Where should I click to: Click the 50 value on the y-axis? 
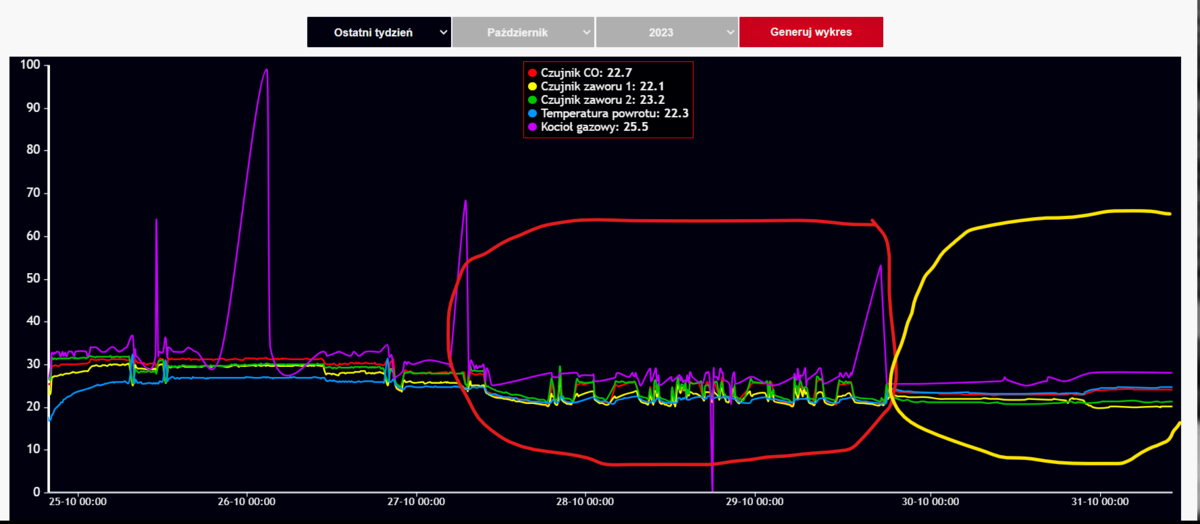[31, 279]
